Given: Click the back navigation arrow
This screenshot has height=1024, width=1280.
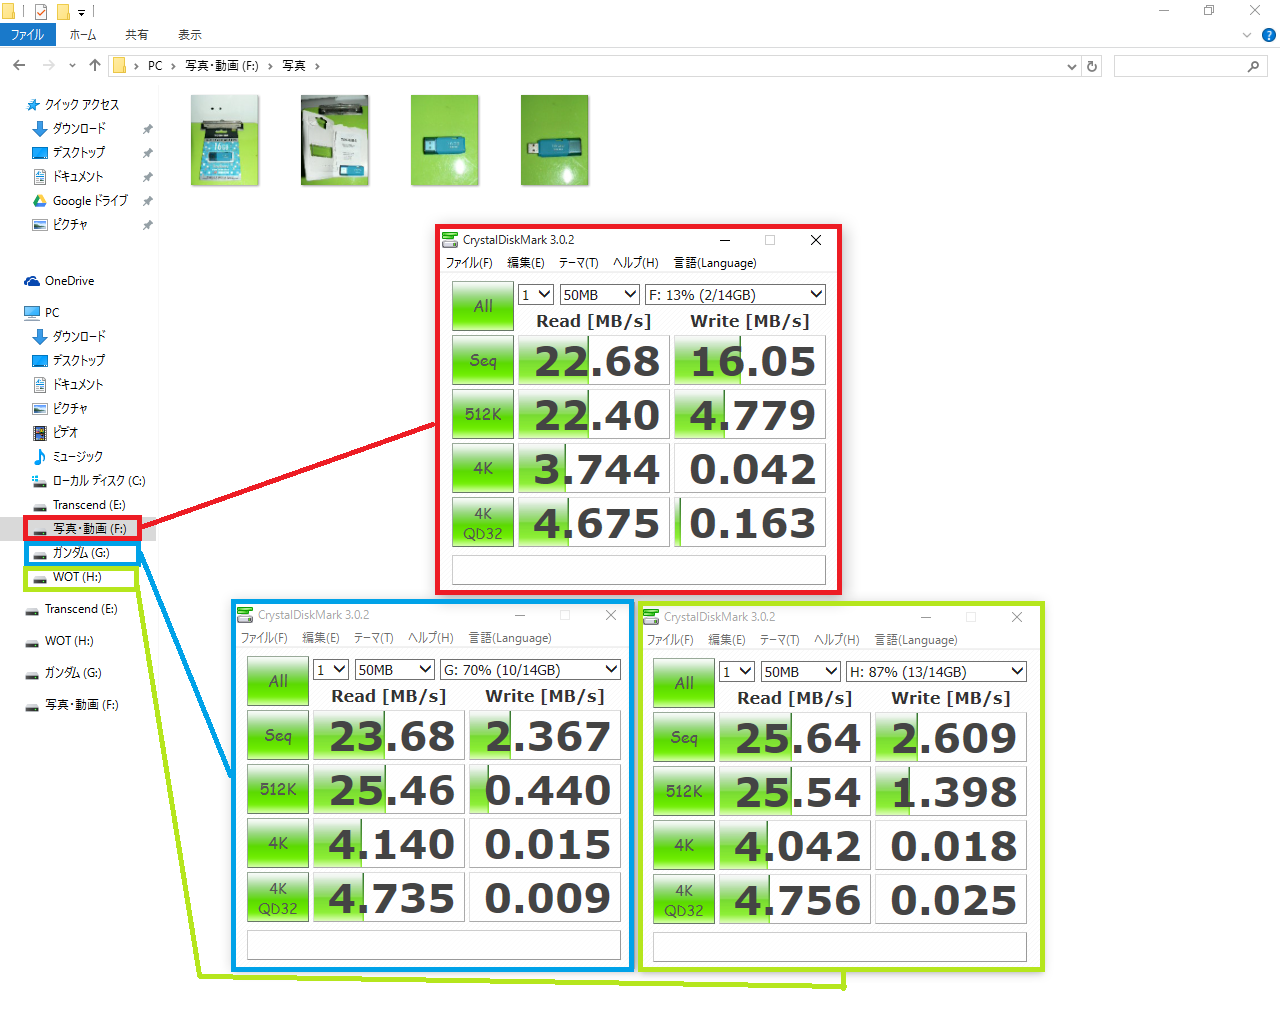Looking at the screenshot, I should pyautogui.click(x=20, y=65).
